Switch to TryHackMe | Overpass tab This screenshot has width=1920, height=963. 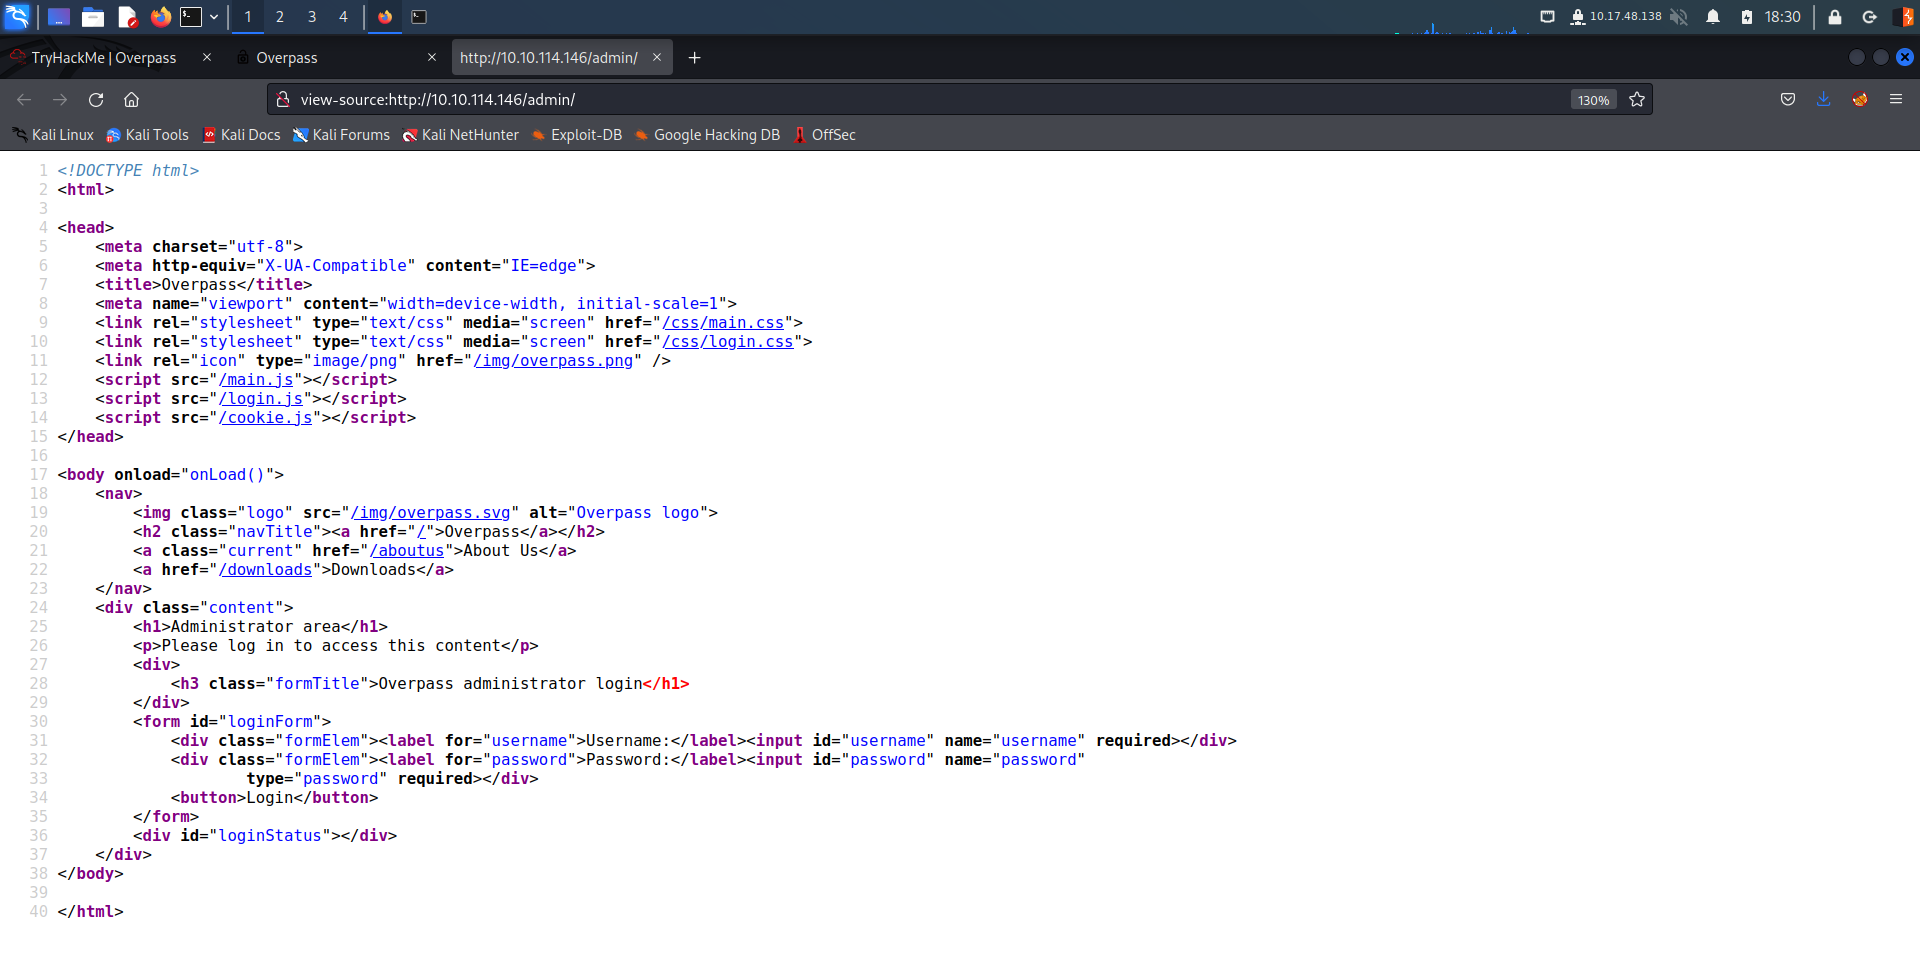point(104,58)
